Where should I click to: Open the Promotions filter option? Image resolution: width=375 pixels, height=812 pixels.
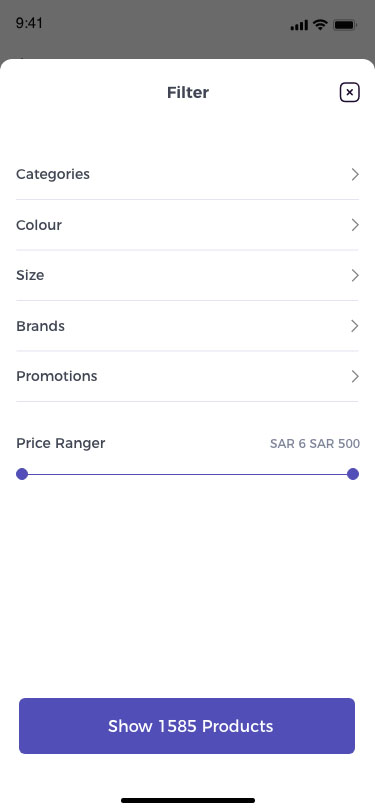[188, 376]
